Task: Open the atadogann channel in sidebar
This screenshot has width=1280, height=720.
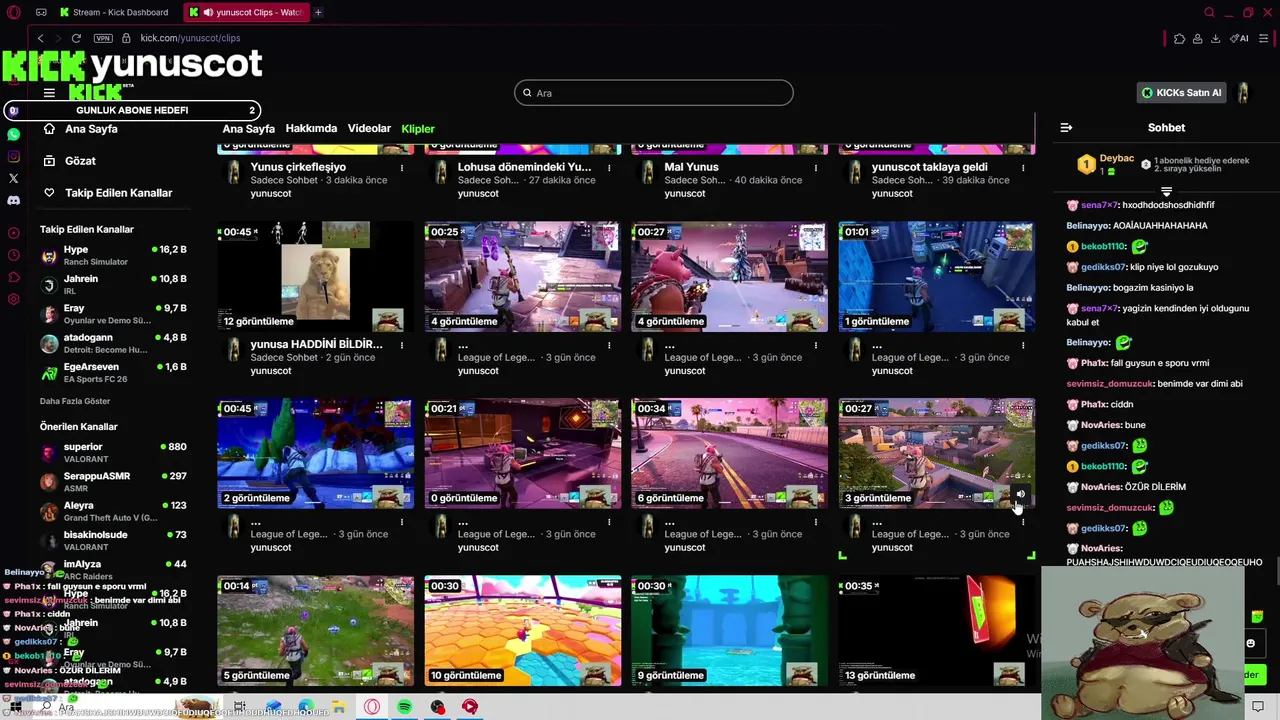Action: 113,344
